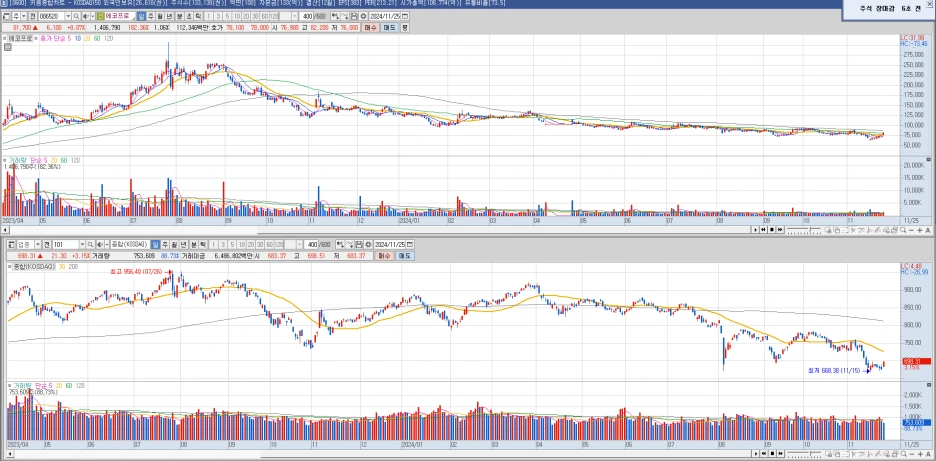Open upper interval dropdown left of 400/600

[x=294, y=16]
